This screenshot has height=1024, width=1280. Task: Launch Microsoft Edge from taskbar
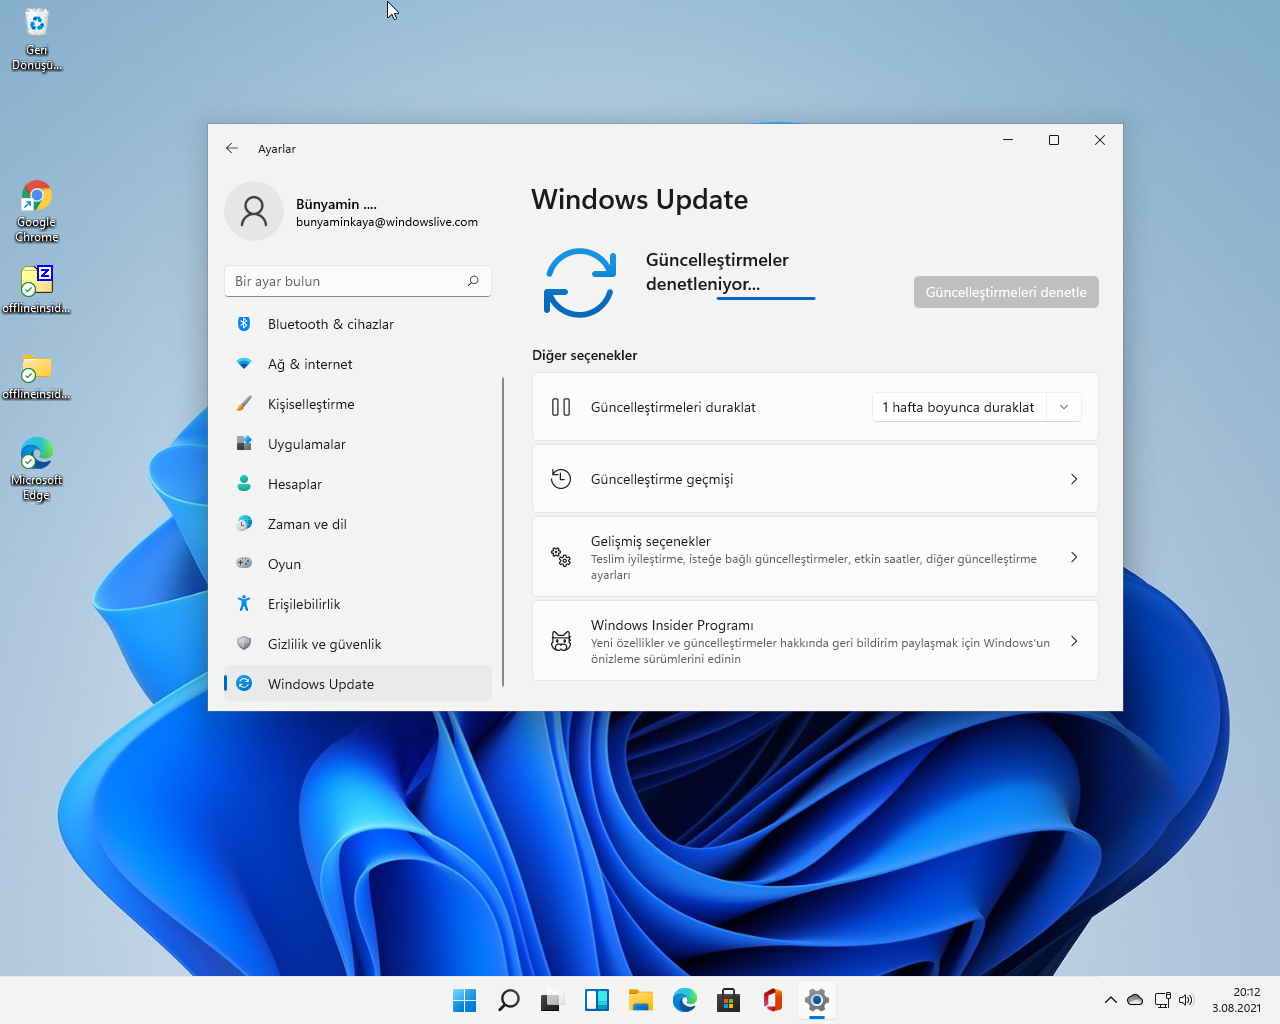(x=685, y=1000)
